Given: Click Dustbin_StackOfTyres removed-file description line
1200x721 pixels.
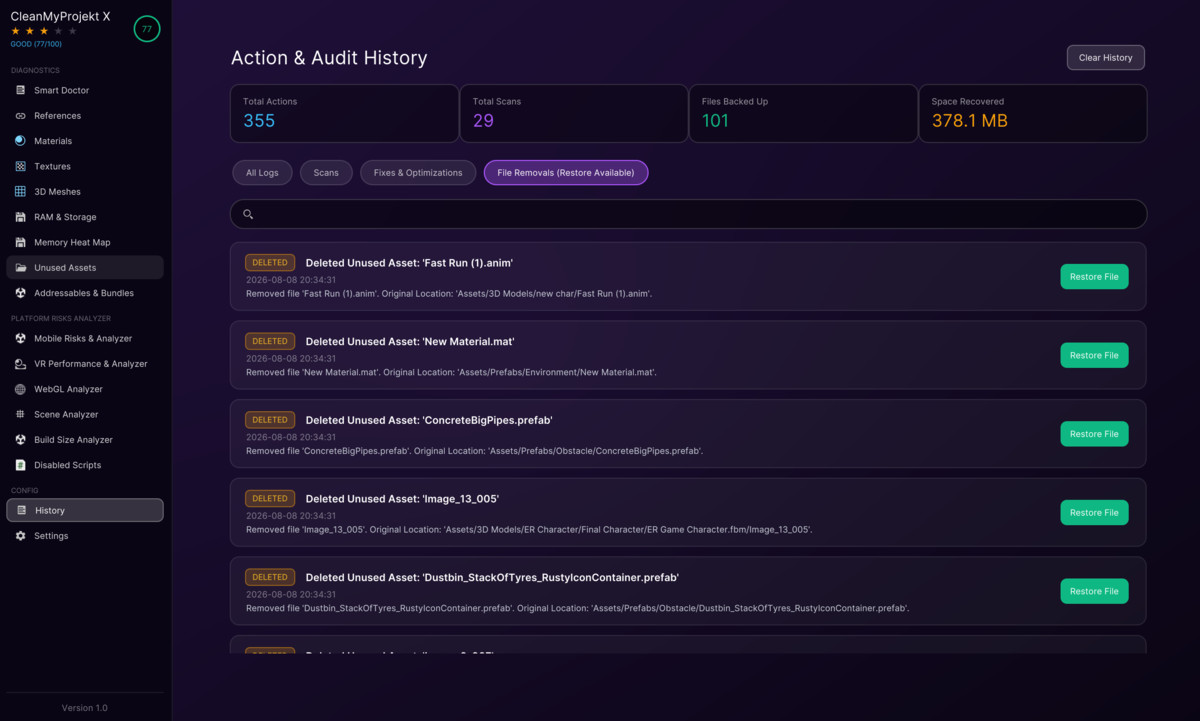Looking at the screenshot, I should point(577,608).
